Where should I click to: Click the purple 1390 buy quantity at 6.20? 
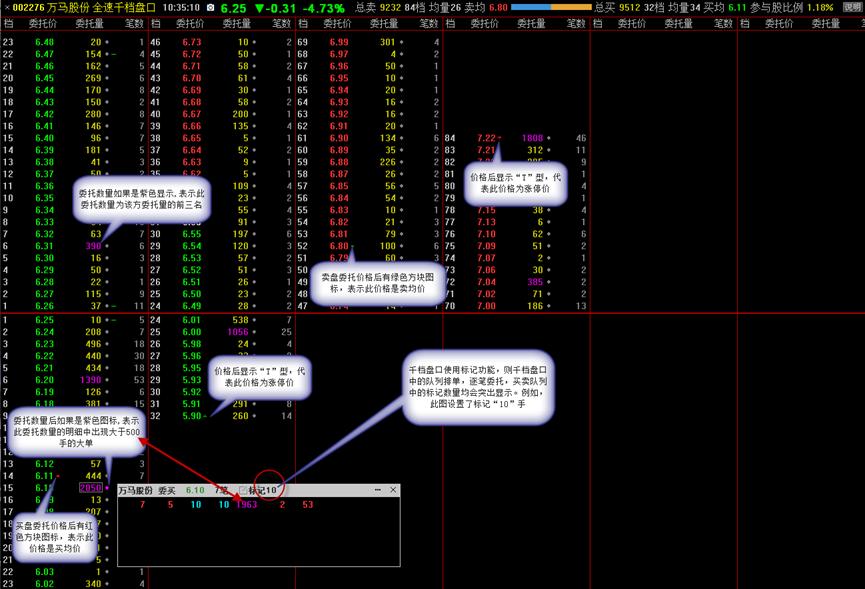pos(90,380)
